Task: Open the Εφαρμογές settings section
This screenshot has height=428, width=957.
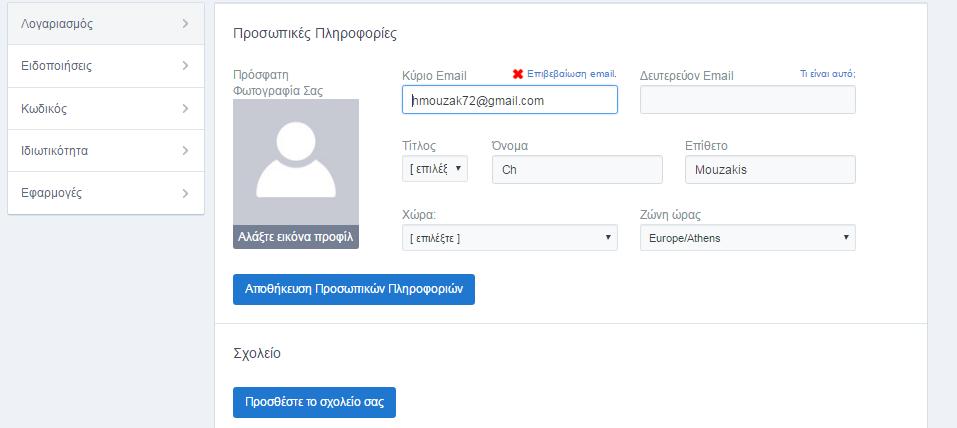Action: (x=106, y=193)
